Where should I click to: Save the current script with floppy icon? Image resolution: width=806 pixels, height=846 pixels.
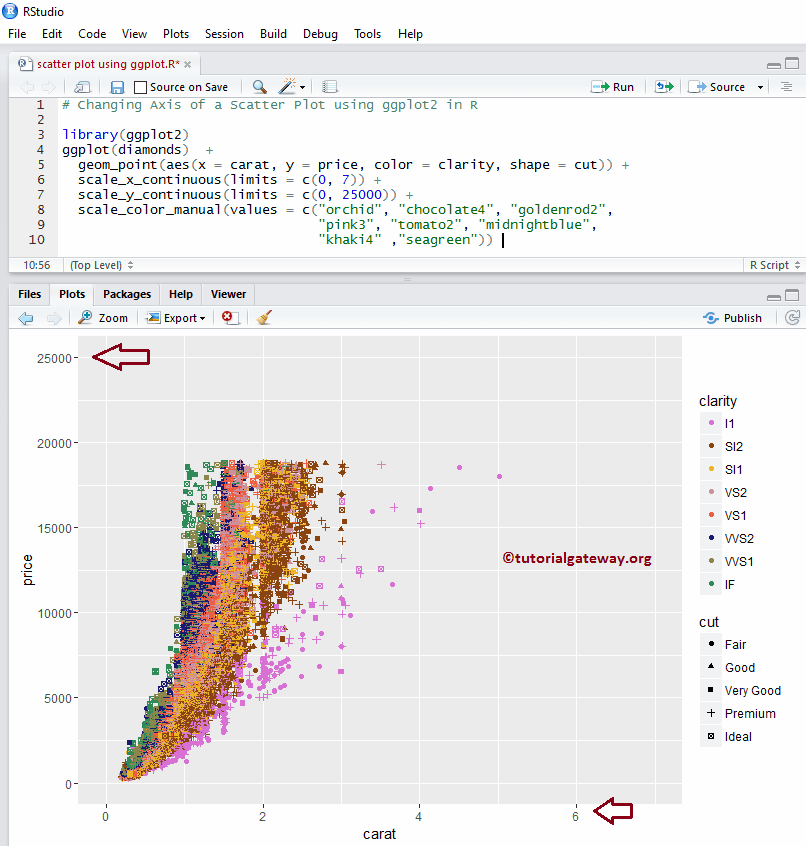117,87
